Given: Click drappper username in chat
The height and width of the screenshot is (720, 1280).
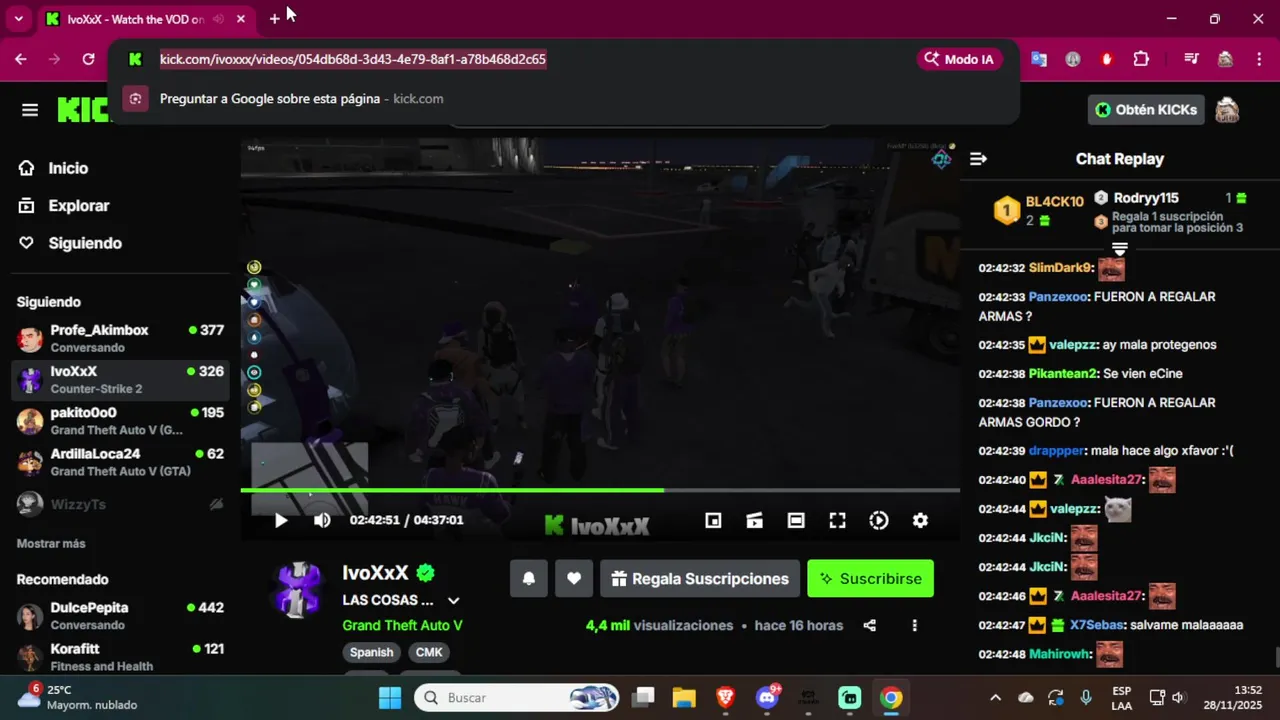Looking at the screenshot, I should click(1056, 451).
